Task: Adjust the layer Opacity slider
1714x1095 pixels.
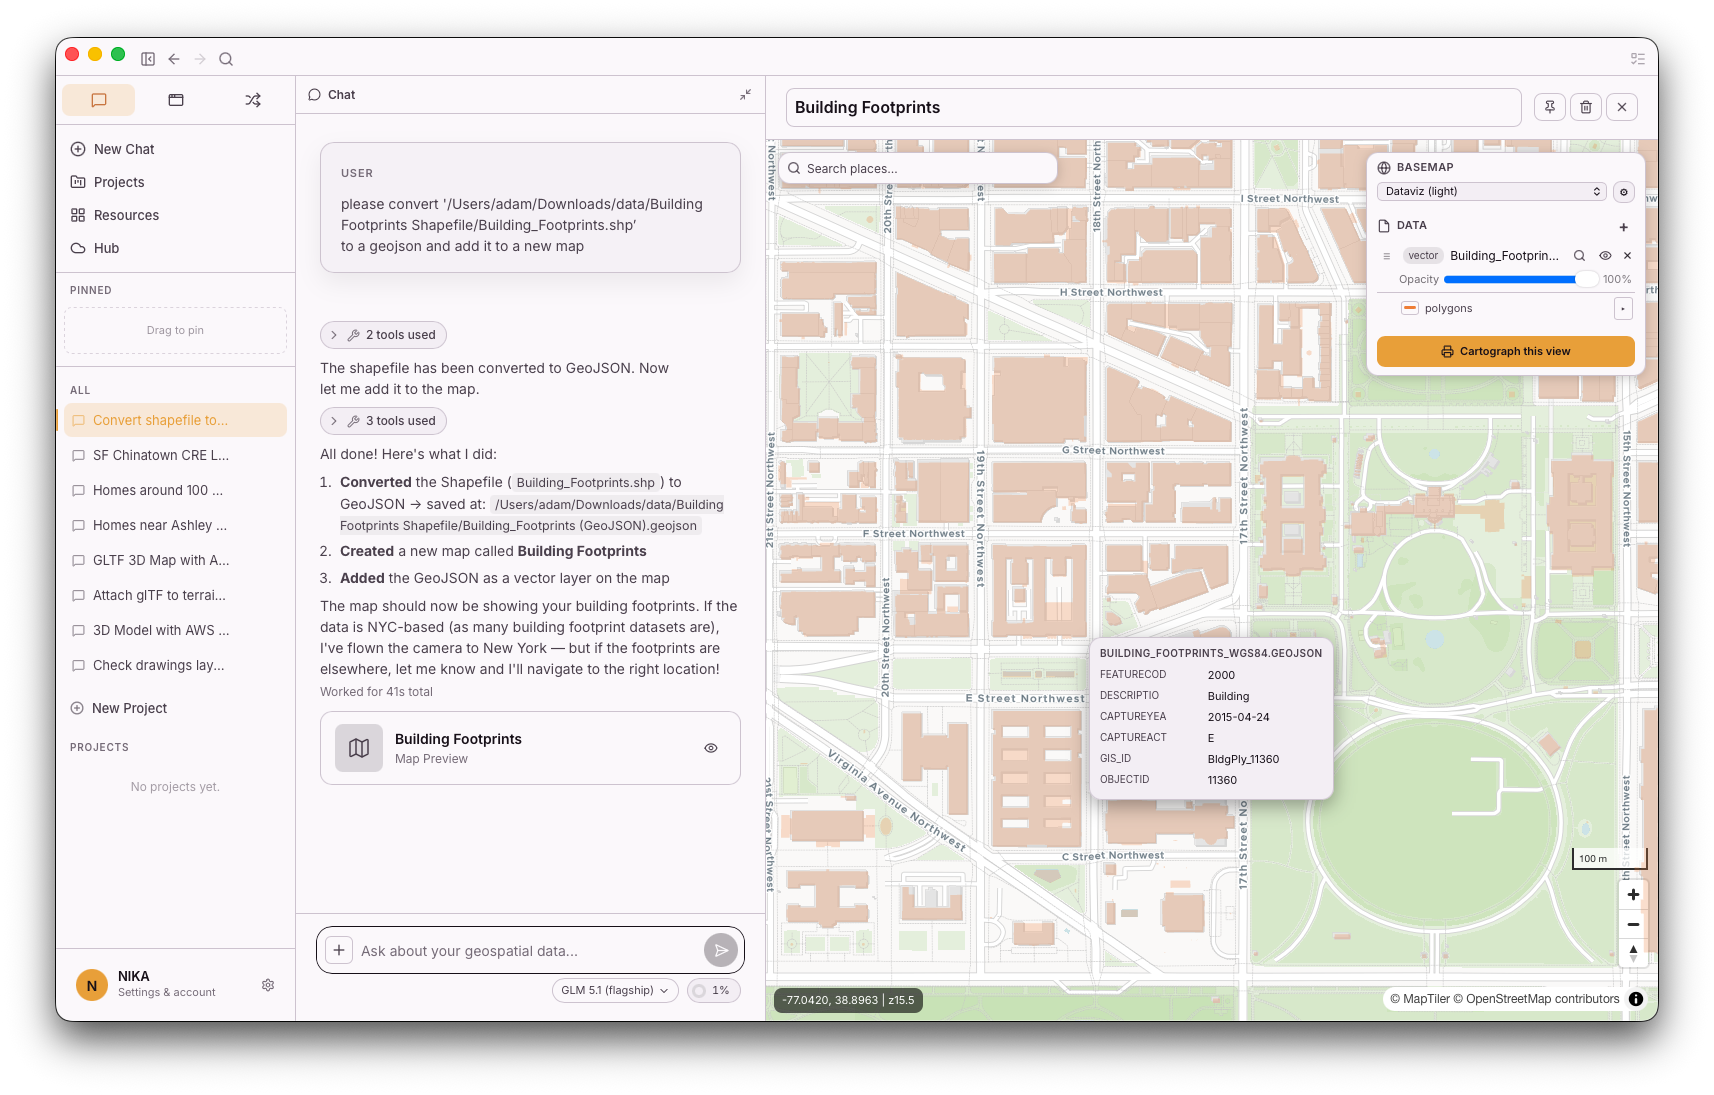Action: (1520, 280)
